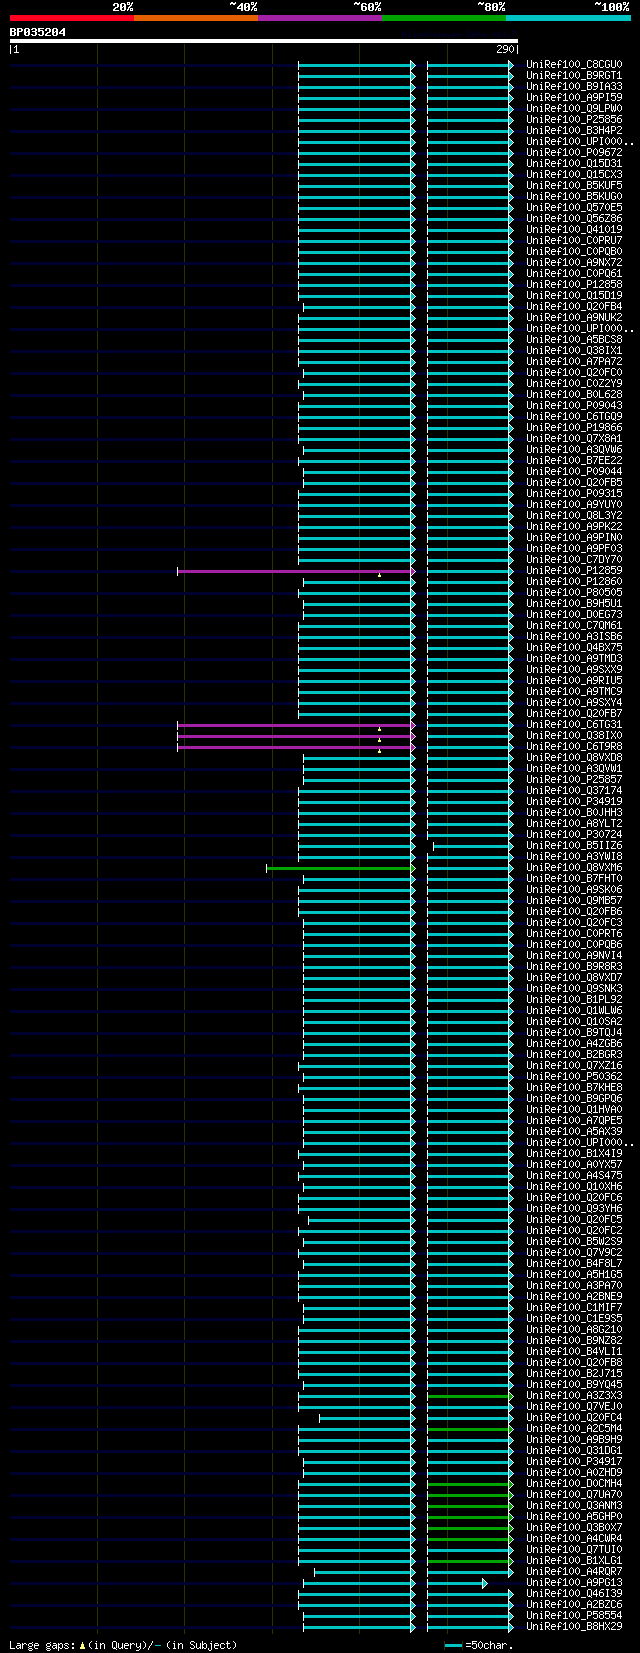The height and width of the screenshot is (1653, 640).
Task: Open hit UniRef100_A9RIU5
Action: 574,681
